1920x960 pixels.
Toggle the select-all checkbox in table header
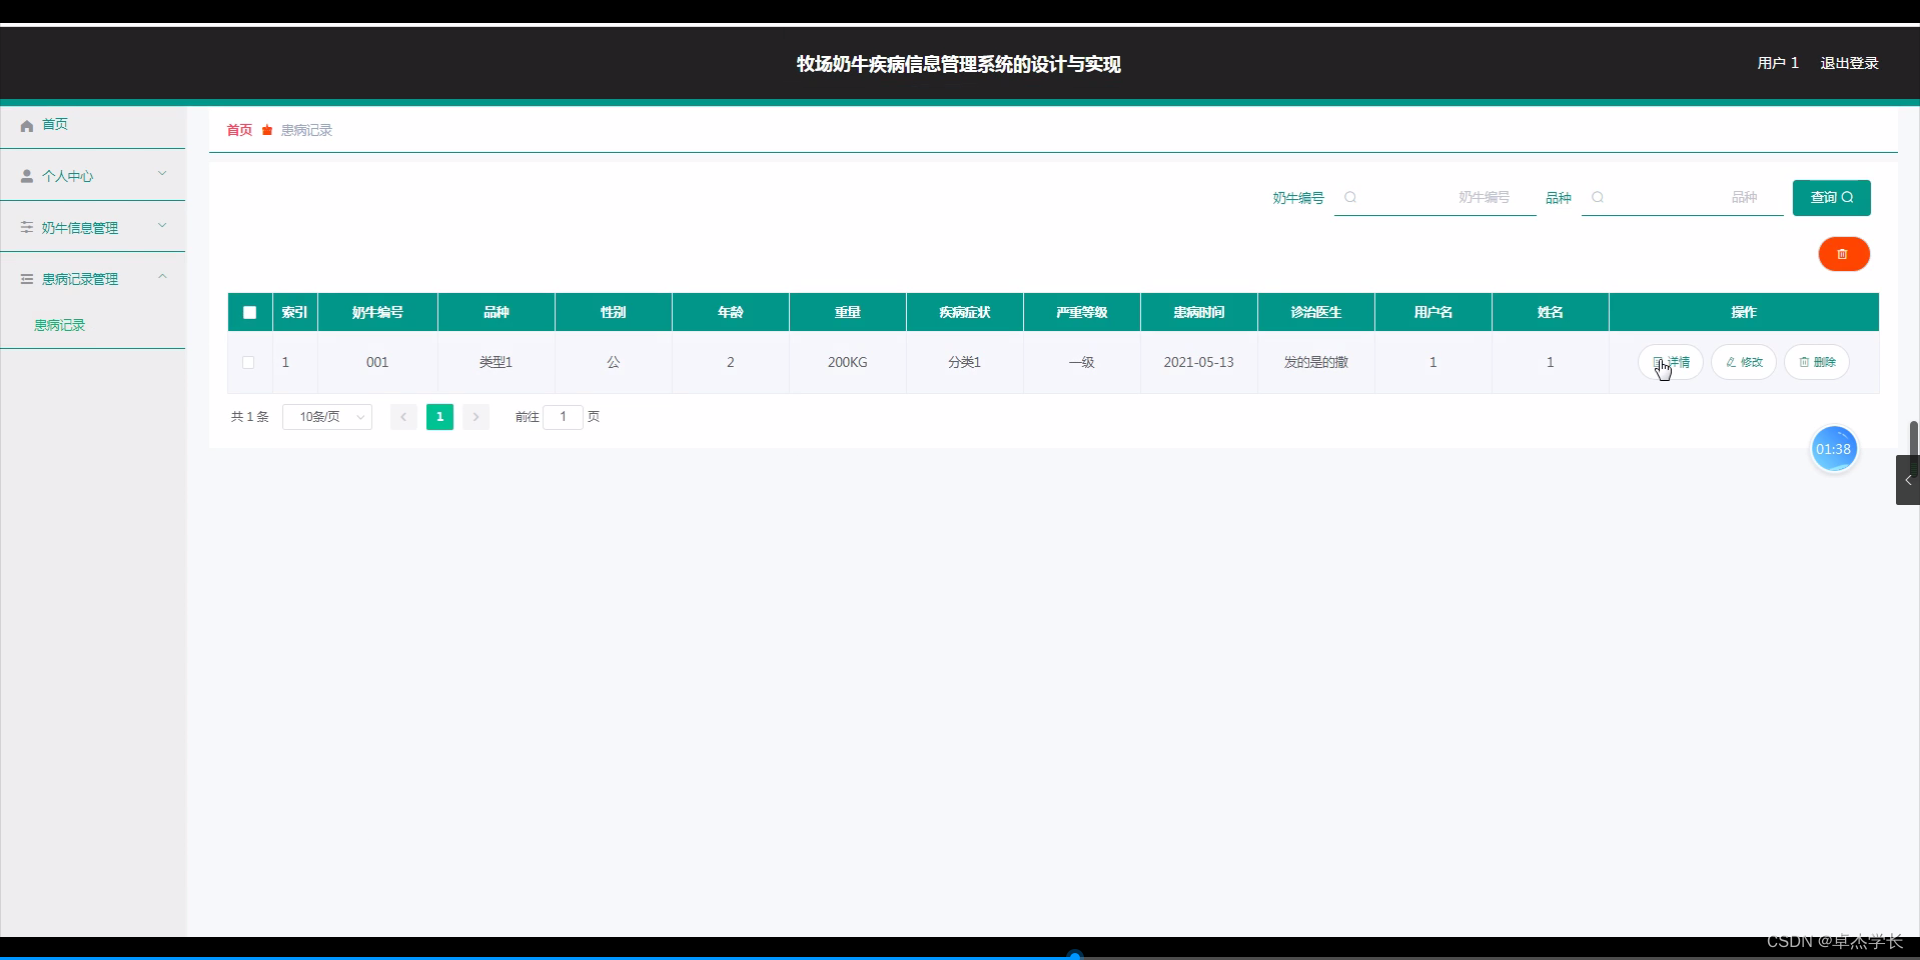pos(250,312)
